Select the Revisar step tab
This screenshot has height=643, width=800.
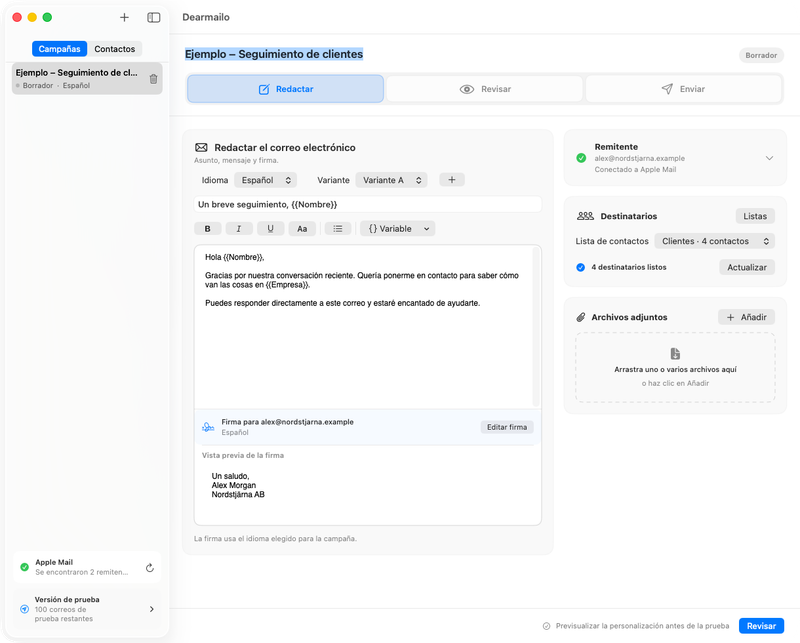pyautogui.click(x=485, y=89)
